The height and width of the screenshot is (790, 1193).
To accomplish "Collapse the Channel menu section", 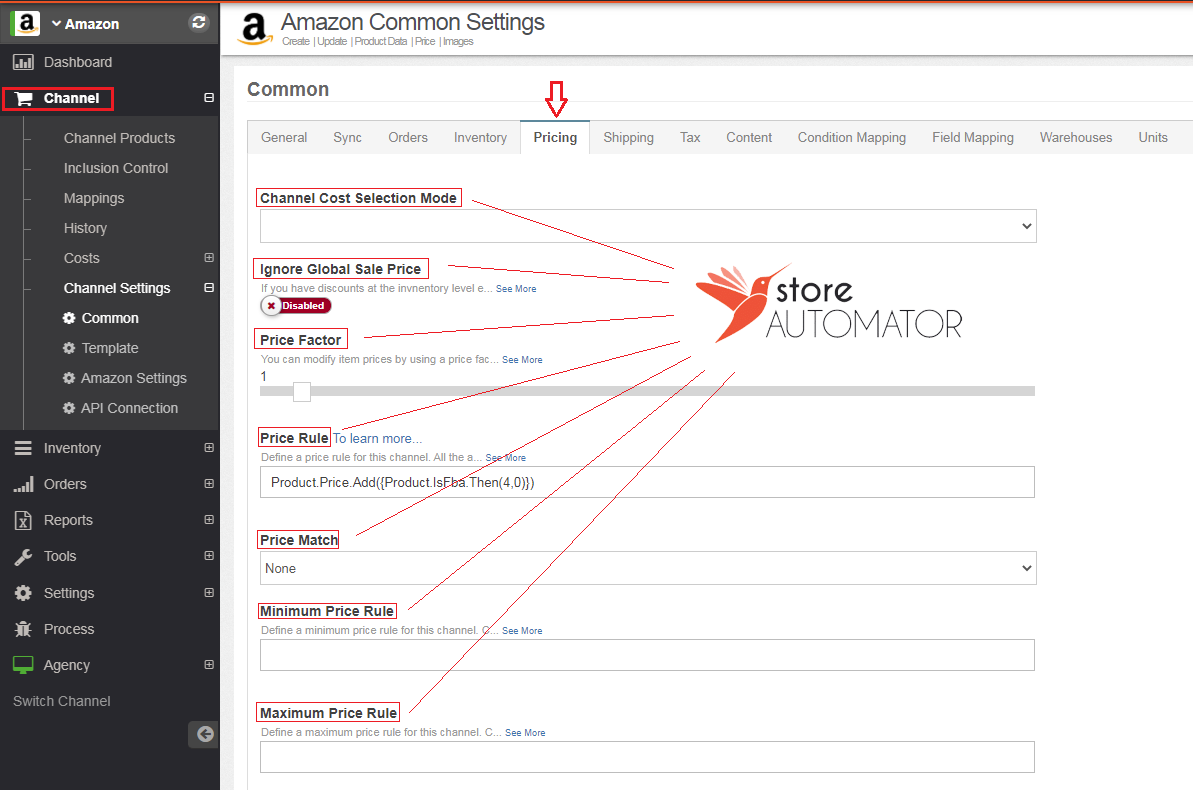I will (209, 98).
